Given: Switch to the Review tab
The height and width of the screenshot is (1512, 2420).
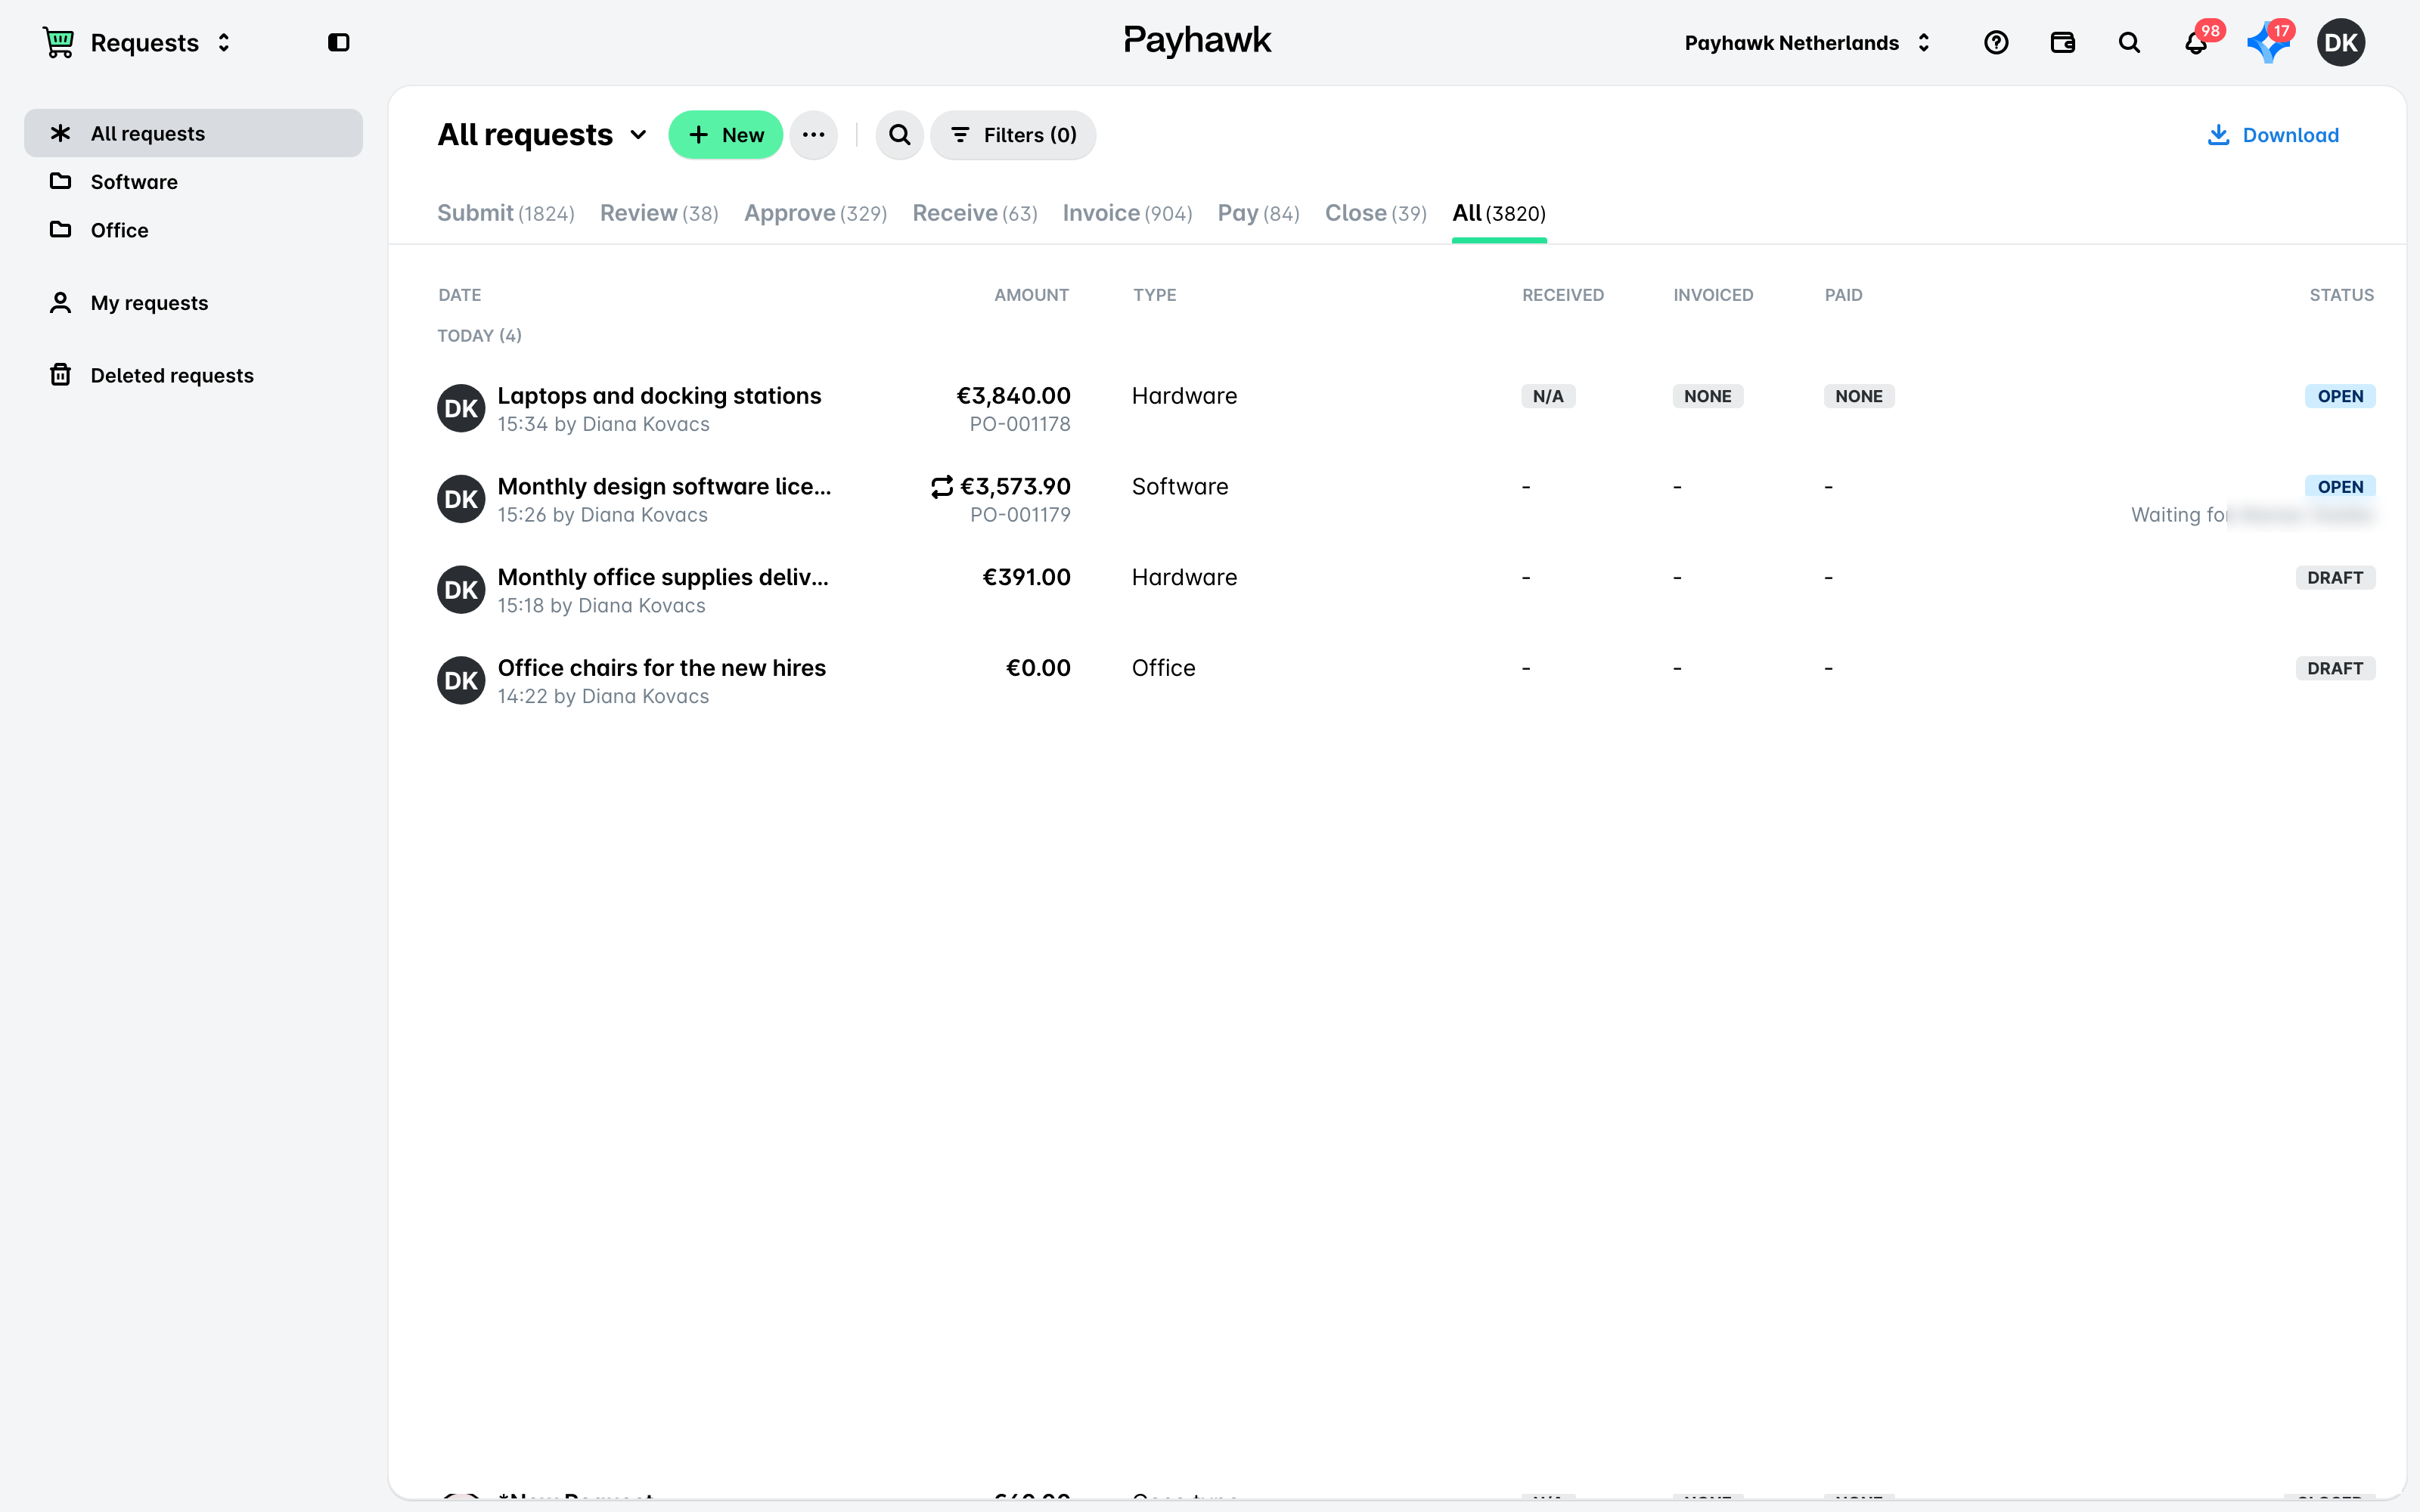Looking at the screenshot, I should tap(659, 213).
